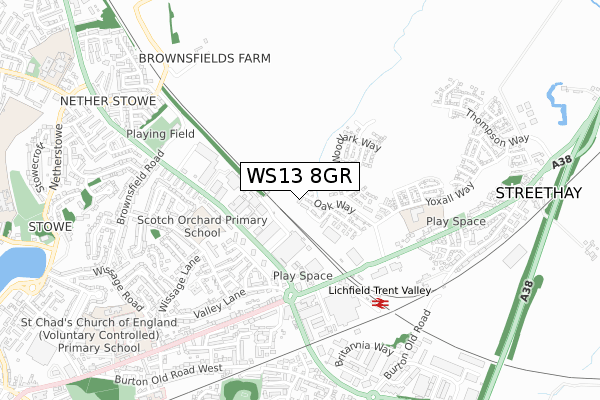Click the upper A38 road marker

point(562,162)
